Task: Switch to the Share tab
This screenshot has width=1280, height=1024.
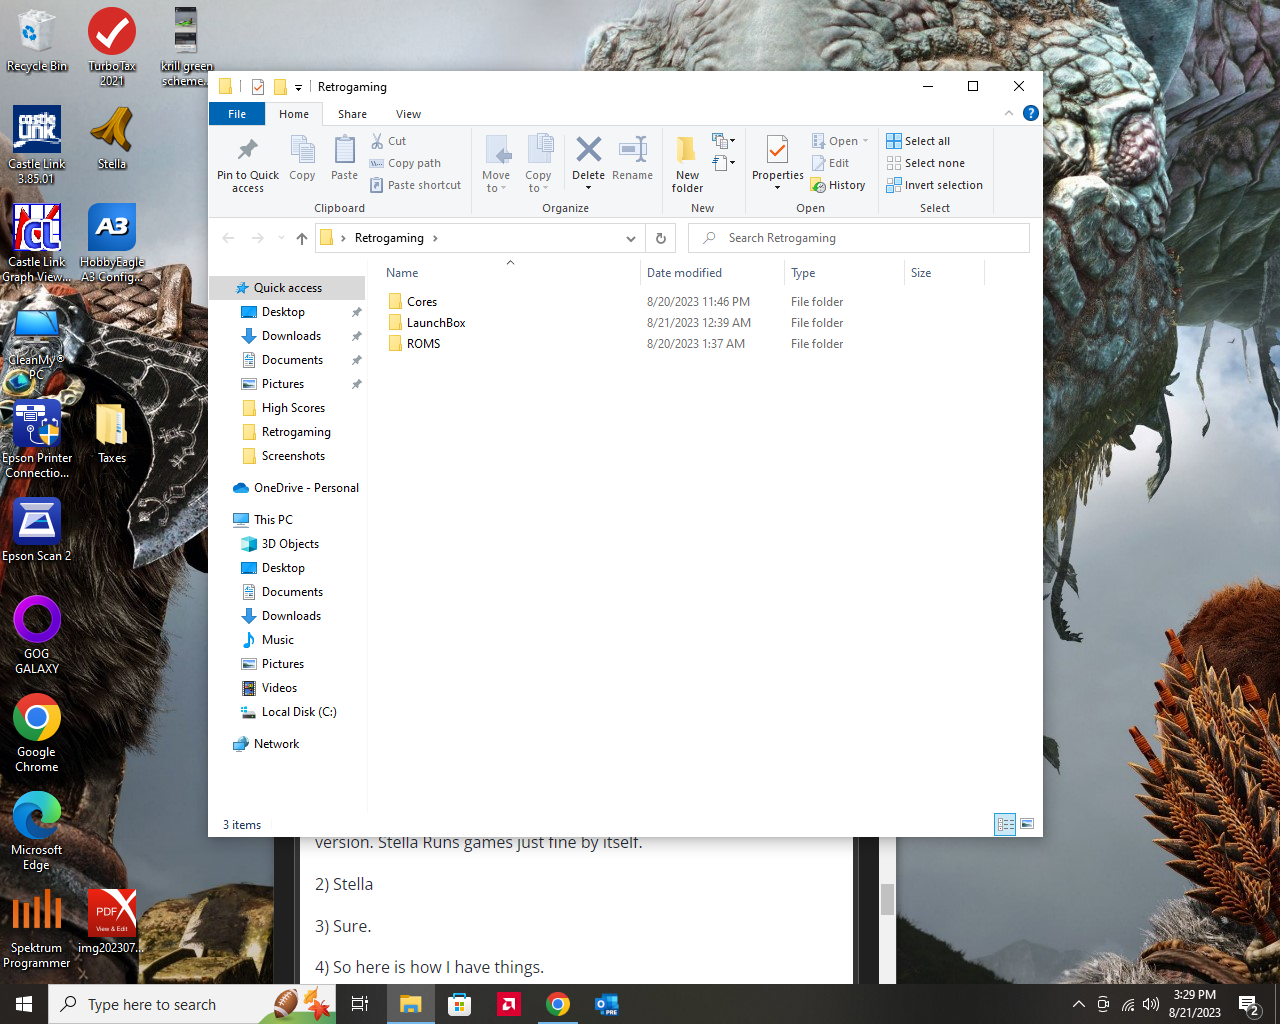Action: coord(352,114)
